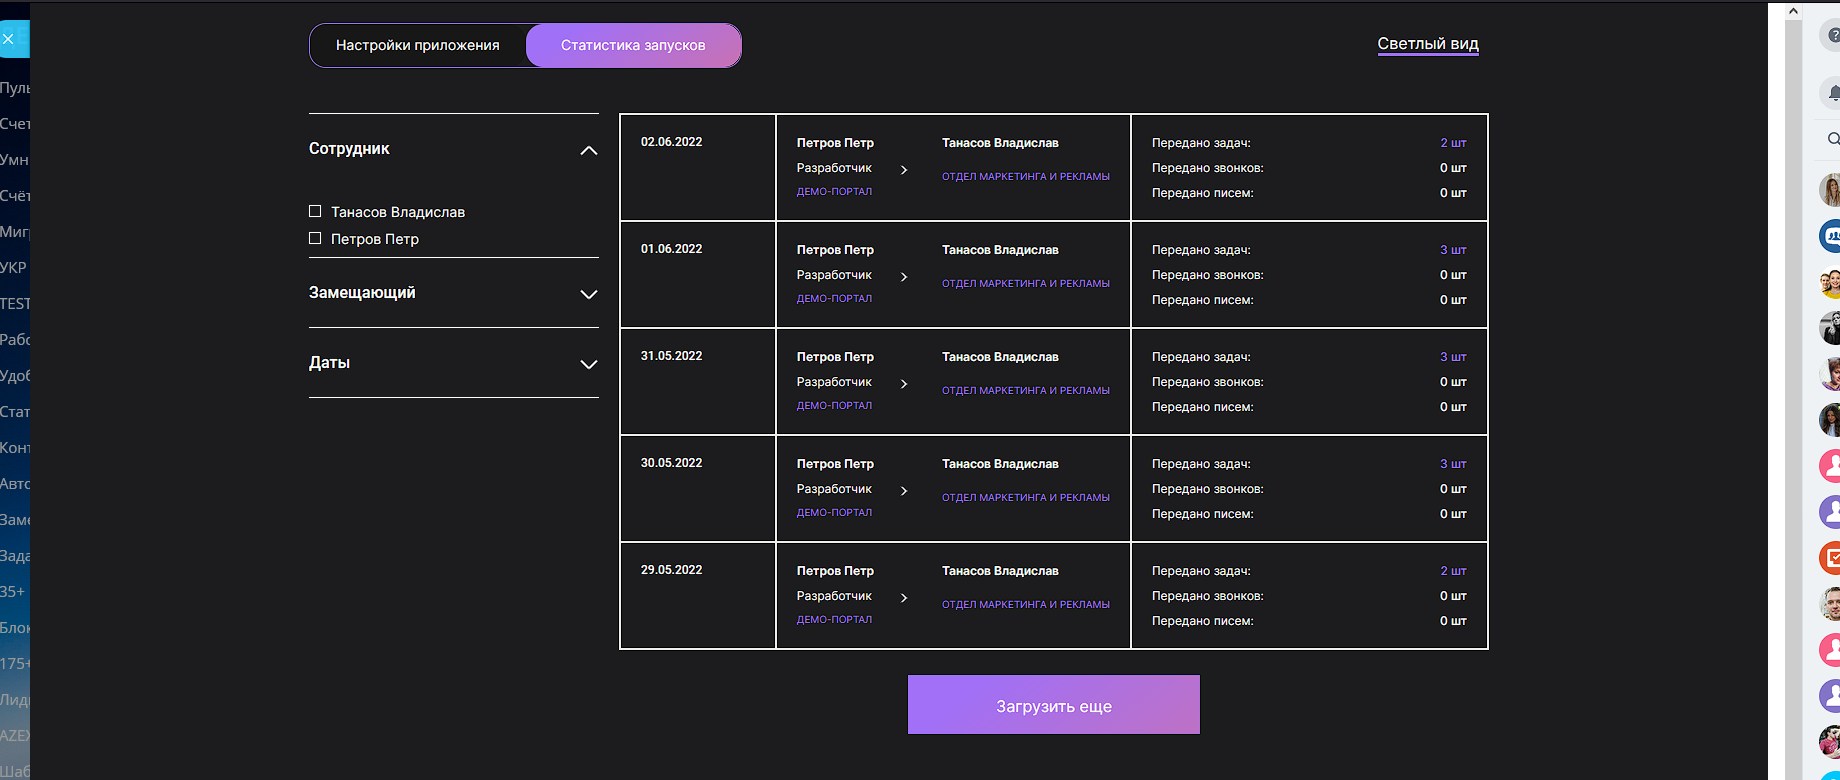The width and height of the screenshot is (1840, 780).
Task: Open the notifications bell icon
Action: click(x=1832, y=93)
